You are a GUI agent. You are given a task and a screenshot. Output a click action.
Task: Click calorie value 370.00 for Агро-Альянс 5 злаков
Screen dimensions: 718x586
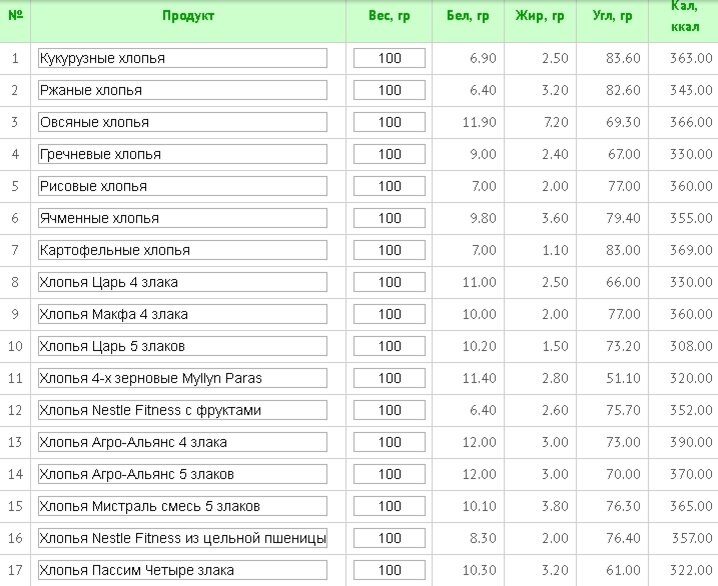(691, 474)
